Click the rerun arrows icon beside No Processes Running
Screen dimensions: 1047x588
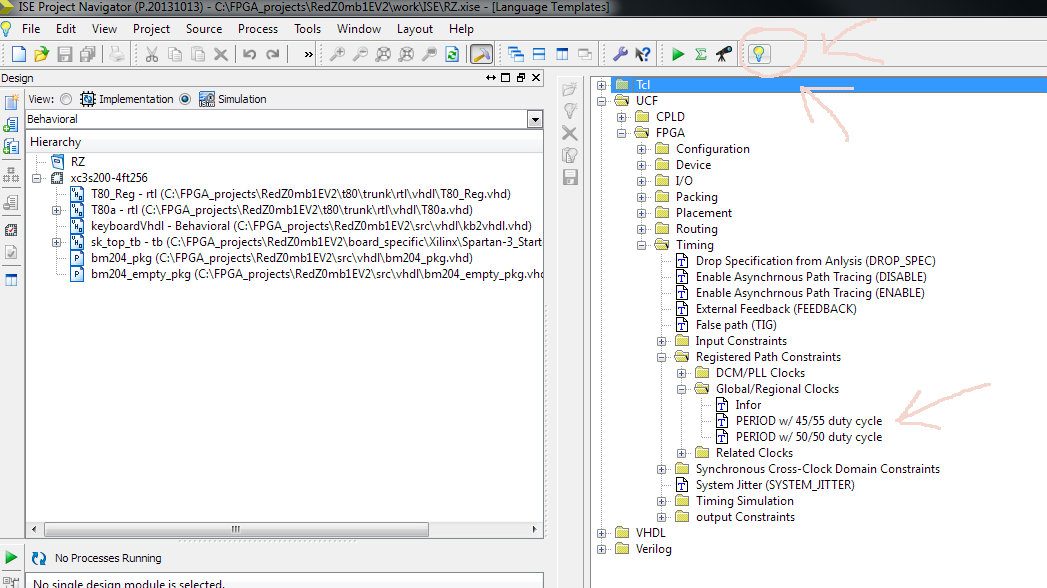tap(39, 558)
